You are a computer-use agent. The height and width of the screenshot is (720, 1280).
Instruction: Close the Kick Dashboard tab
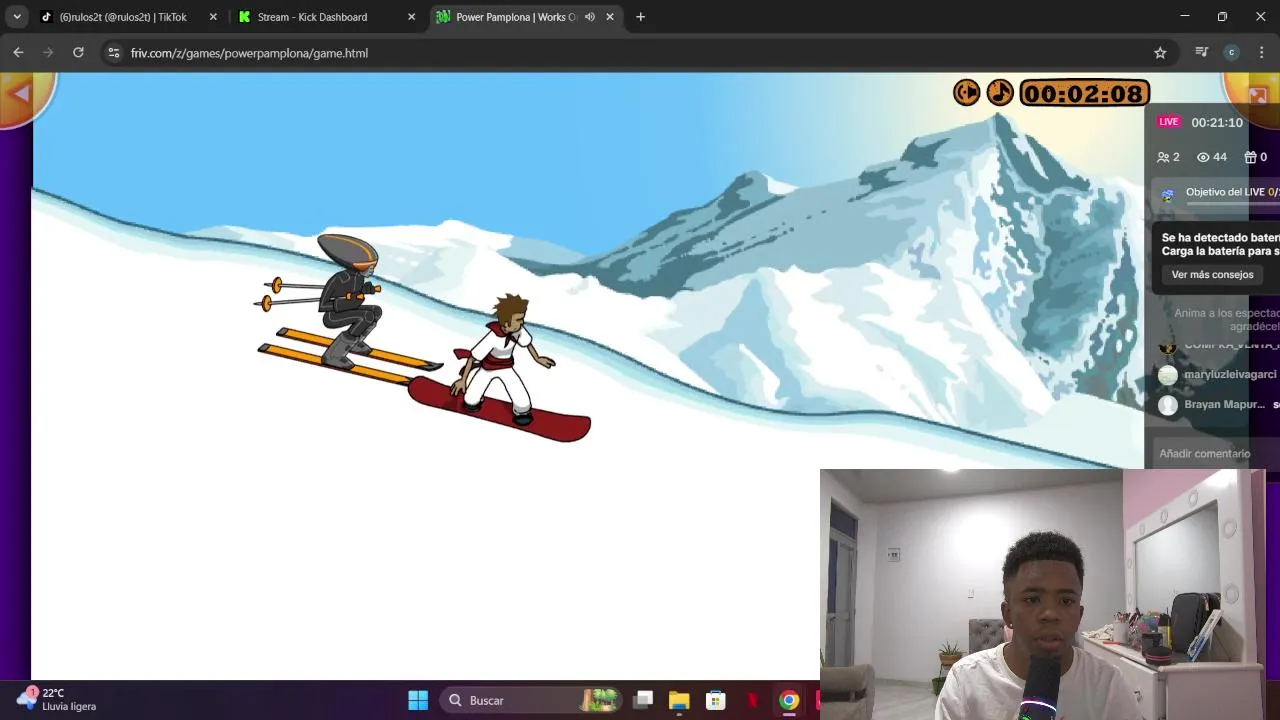411,17
